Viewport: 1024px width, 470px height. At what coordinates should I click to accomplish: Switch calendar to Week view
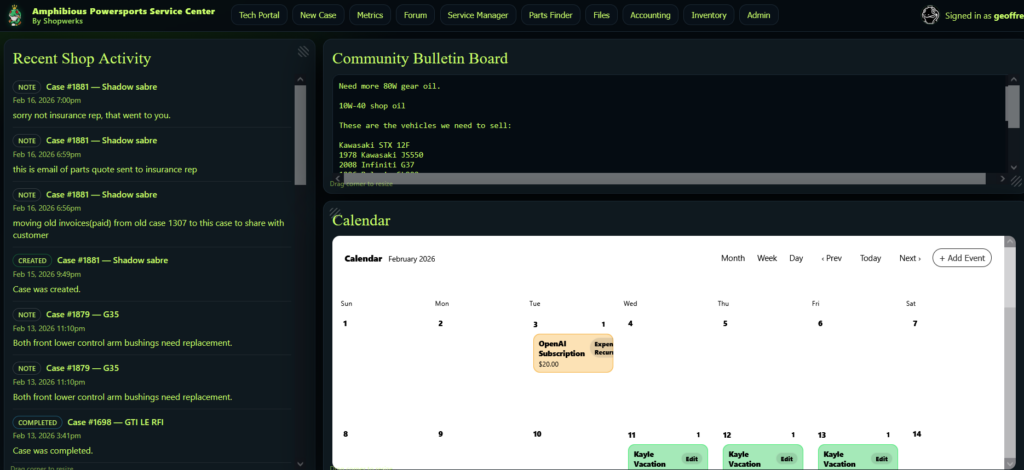point(767,258)
